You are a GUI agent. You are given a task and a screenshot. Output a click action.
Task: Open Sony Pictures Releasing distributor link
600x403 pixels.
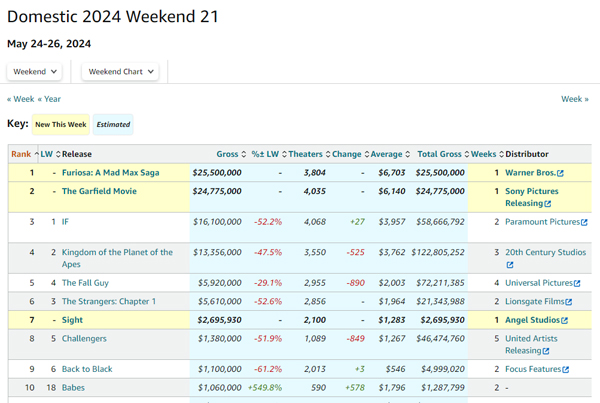point(532,197)
